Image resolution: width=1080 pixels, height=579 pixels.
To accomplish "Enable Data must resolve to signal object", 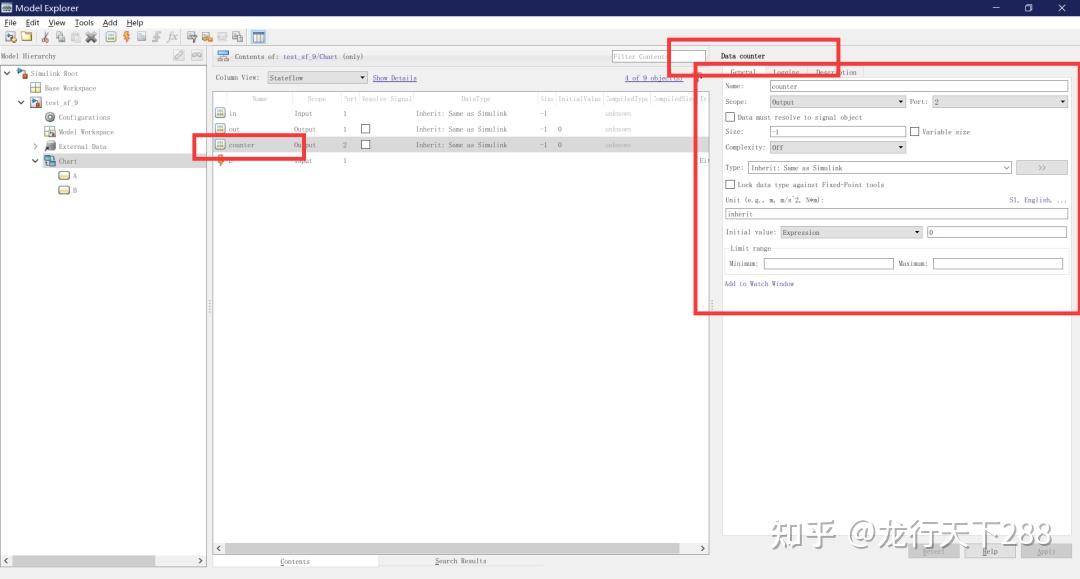I will coord(729,117).
